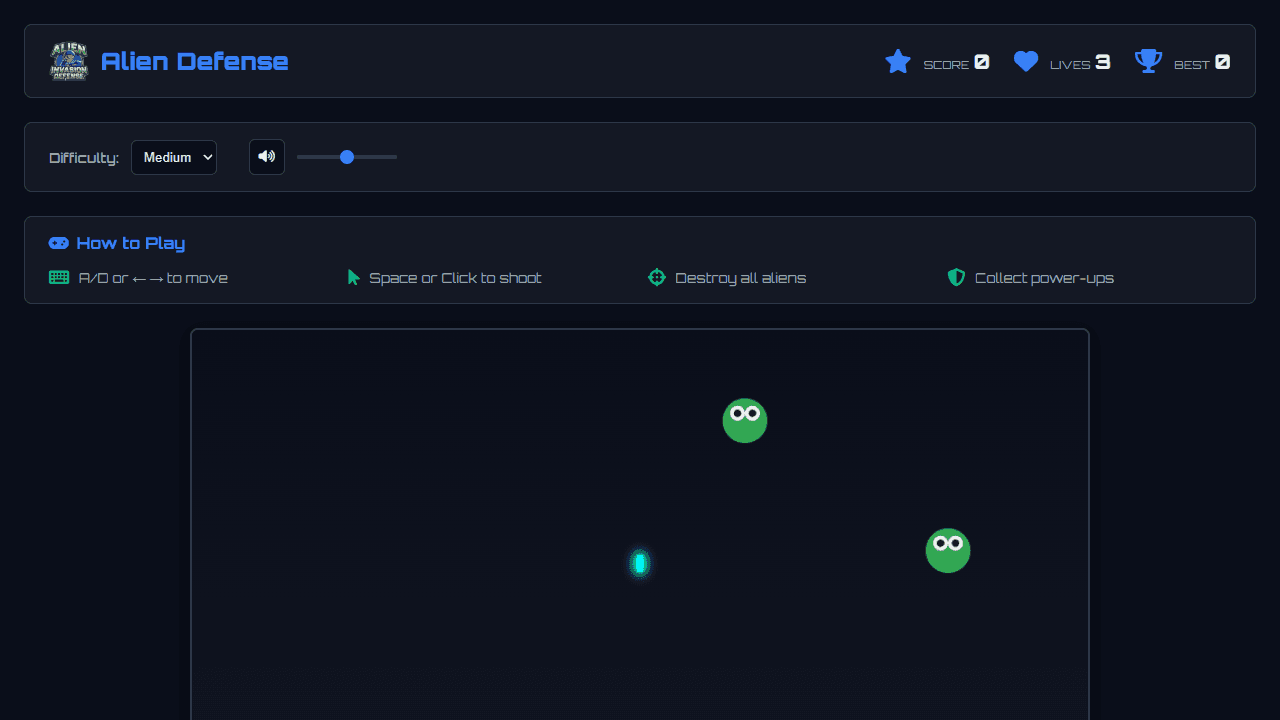This screenshot has width=1280, height=720.
Task: Click the 'Space or Click to shoot' text
Action: [455, 278]
